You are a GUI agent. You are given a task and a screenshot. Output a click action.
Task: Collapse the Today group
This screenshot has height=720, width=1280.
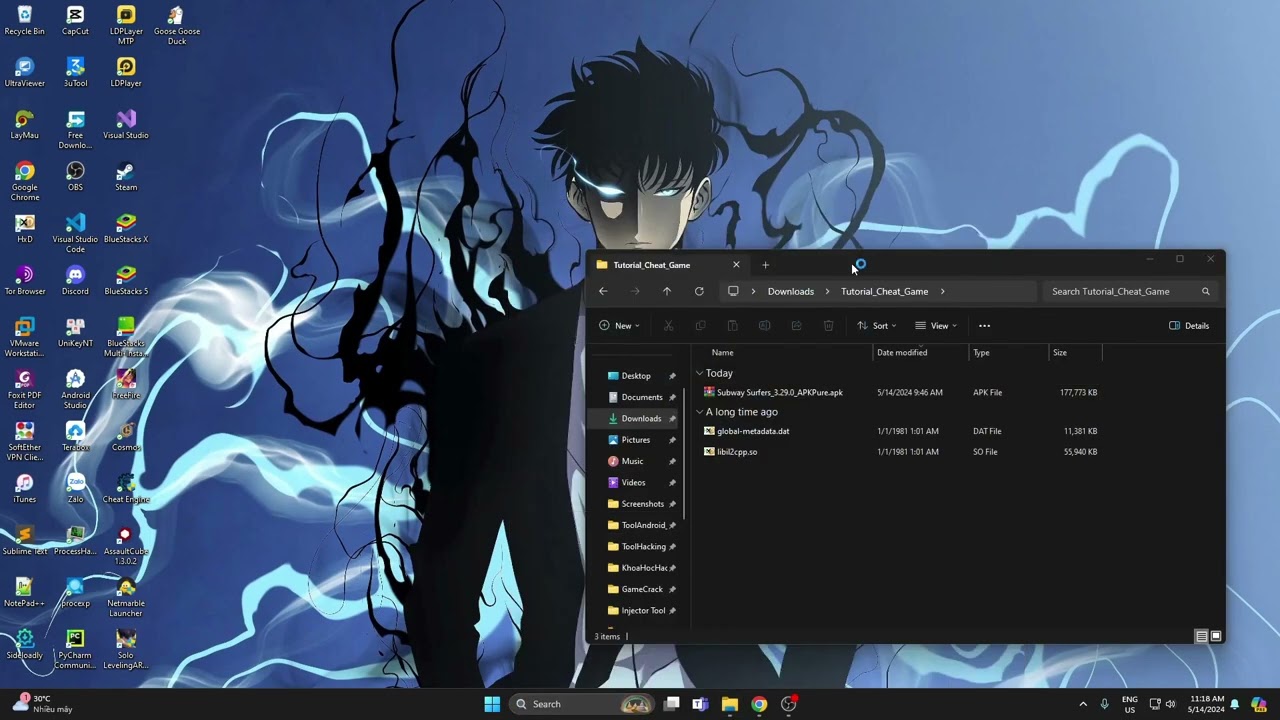click(699, 373)
